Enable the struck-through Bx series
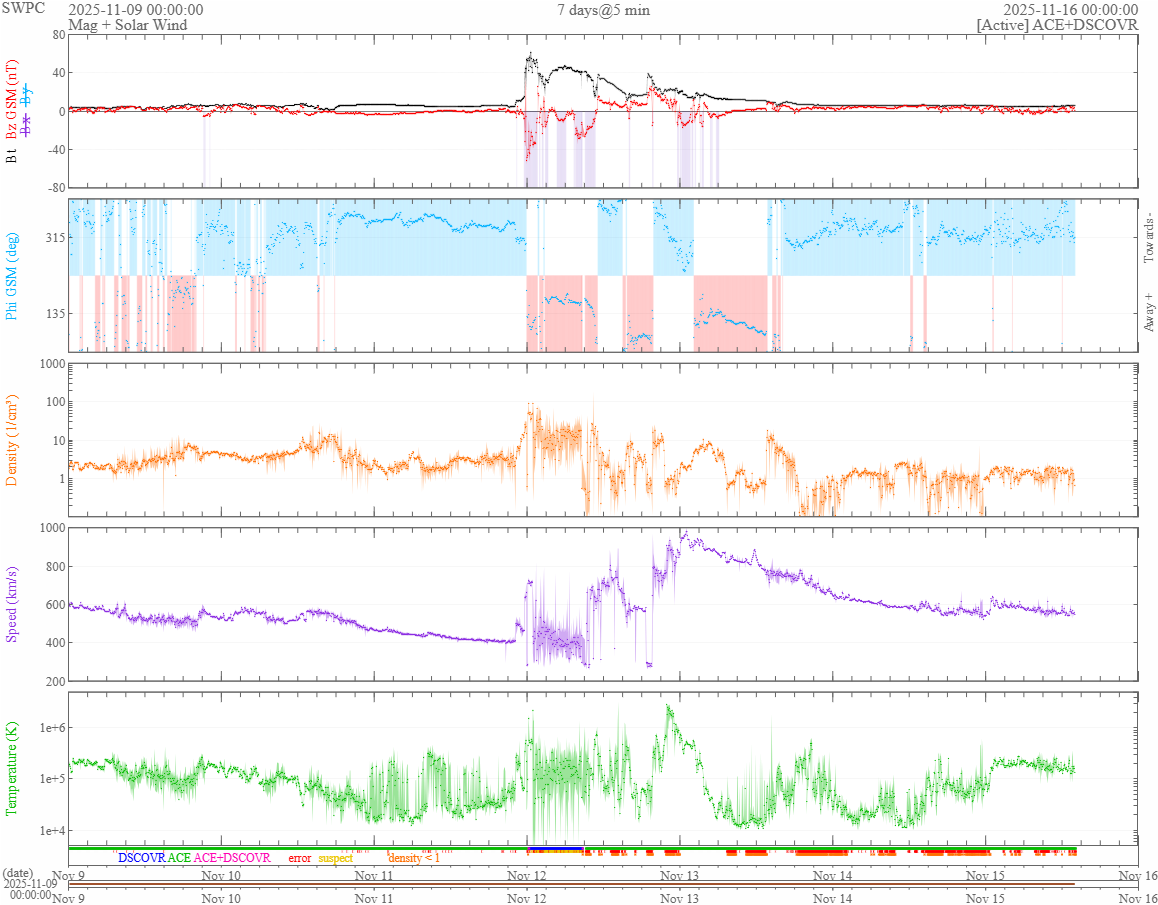This screenshot has height=905, width=1158. tap(27, 126)
